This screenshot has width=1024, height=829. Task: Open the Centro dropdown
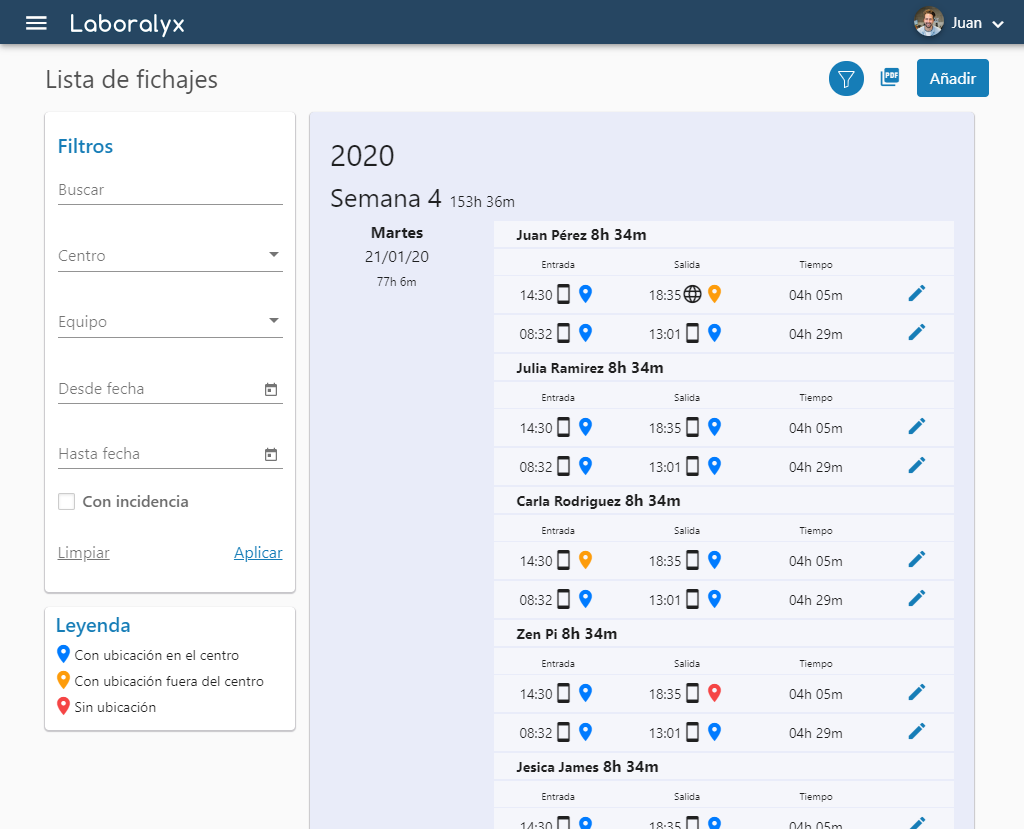point(170,255)
